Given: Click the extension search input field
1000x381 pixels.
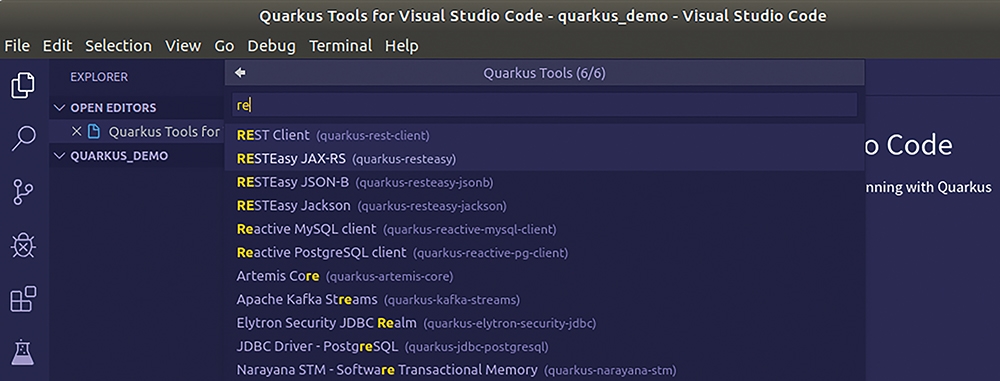Looking at the screenshot, I should (545, 105).
